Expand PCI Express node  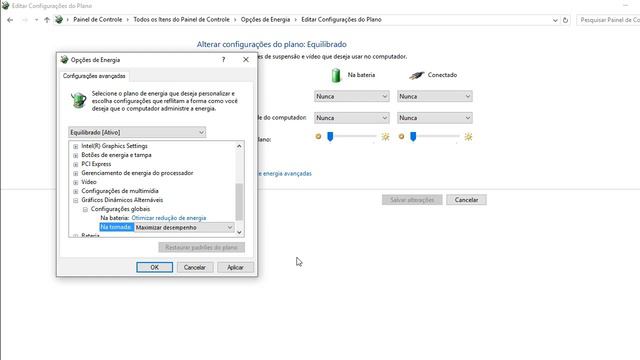tap(76, 164)
